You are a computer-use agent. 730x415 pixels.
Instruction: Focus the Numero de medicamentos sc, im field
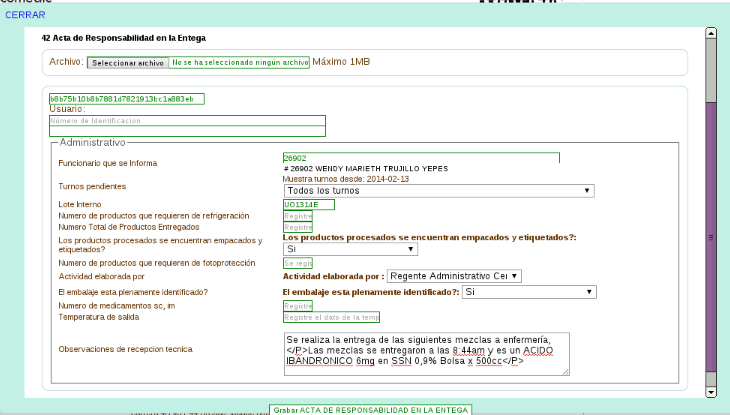point(298,306)
